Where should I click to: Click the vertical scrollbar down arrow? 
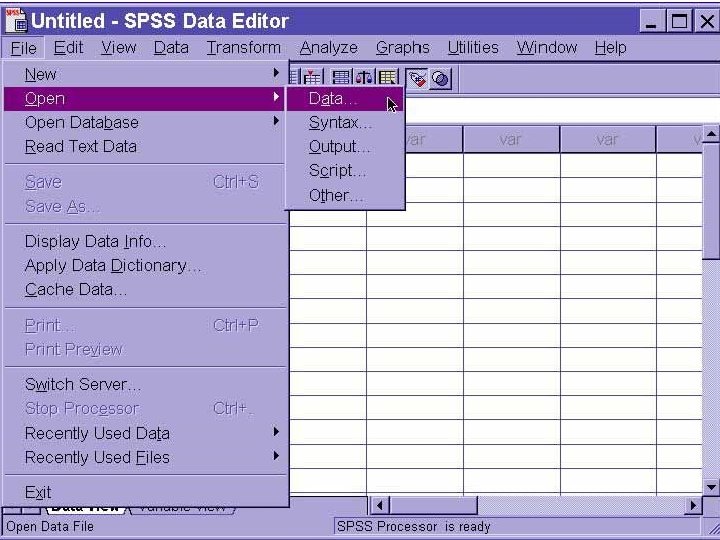[x=711, y=487]
